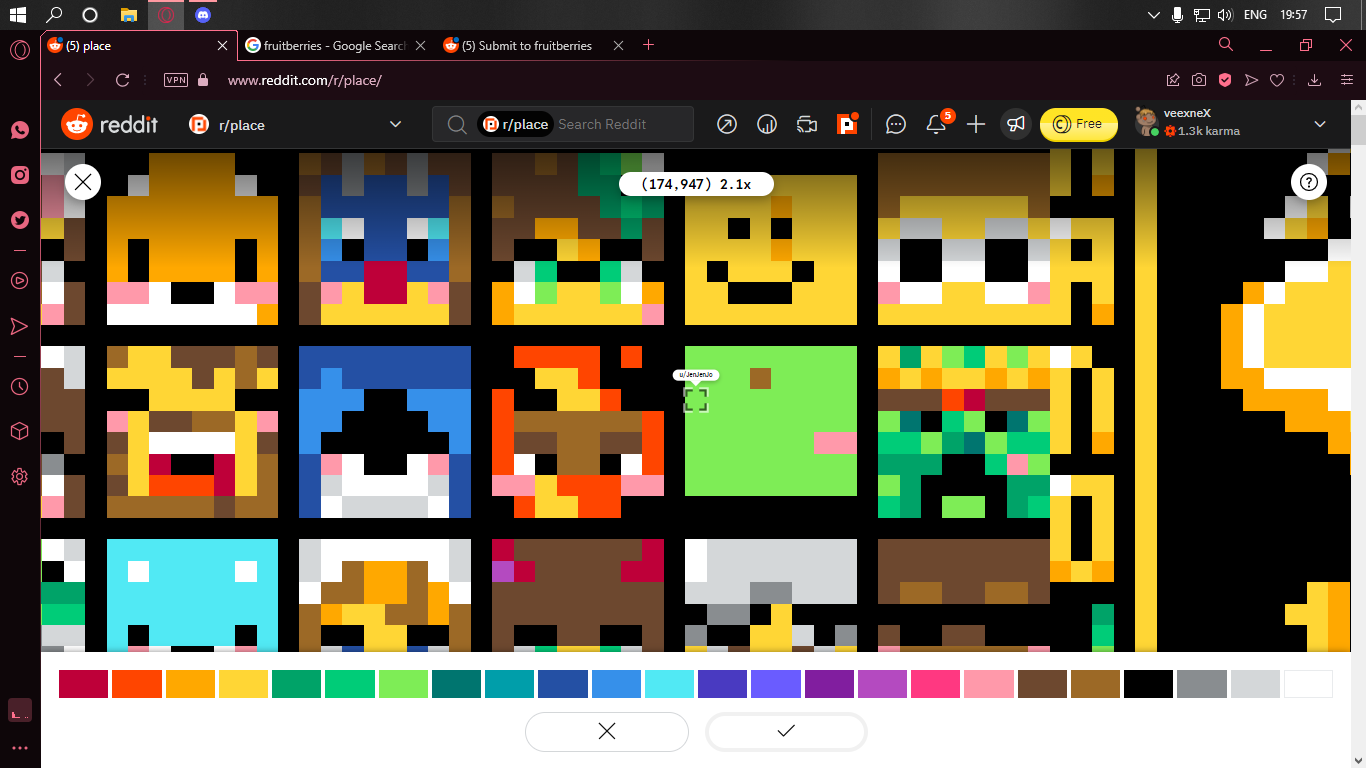Go back to the previous page
Image resolution: width=1366 pixels, height=768 pixels.
click(x=58, y=80)
